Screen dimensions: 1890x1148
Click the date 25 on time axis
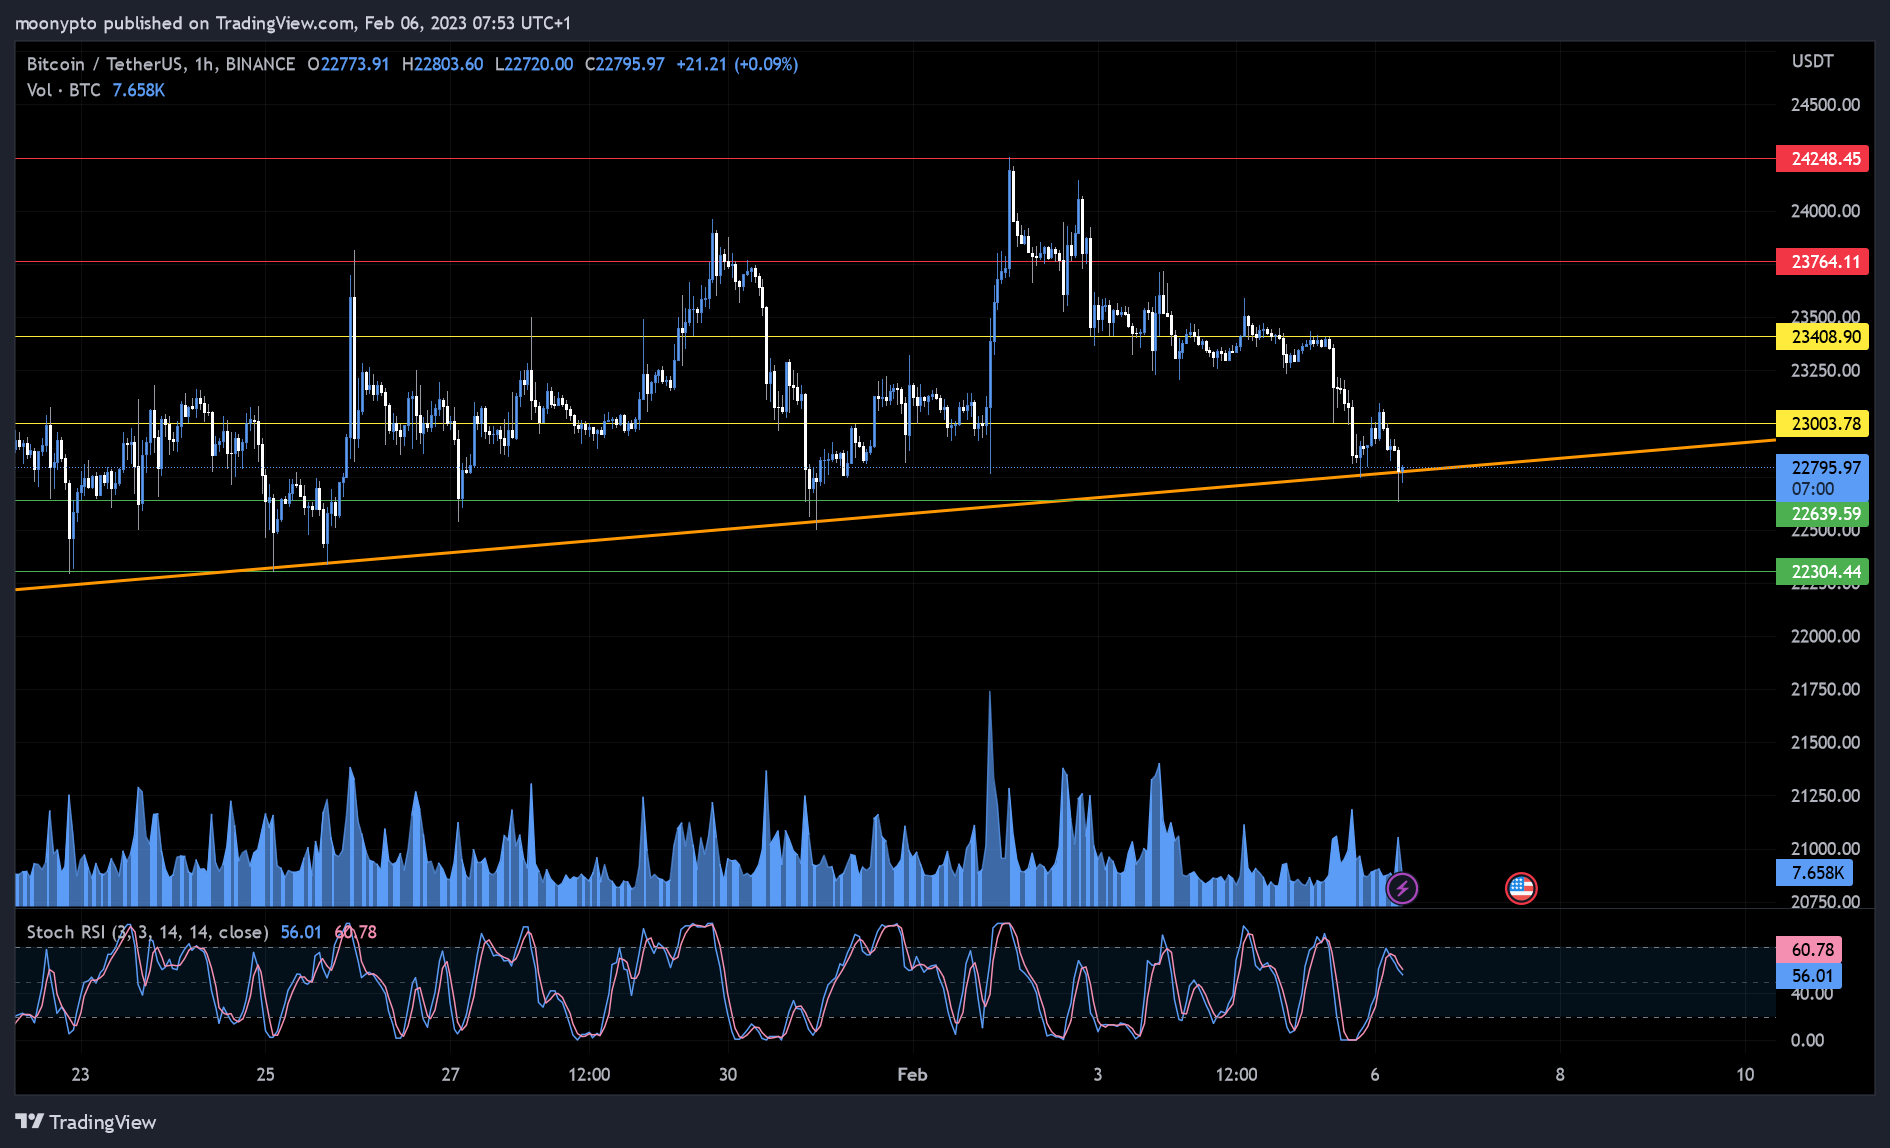(265, 1075)
